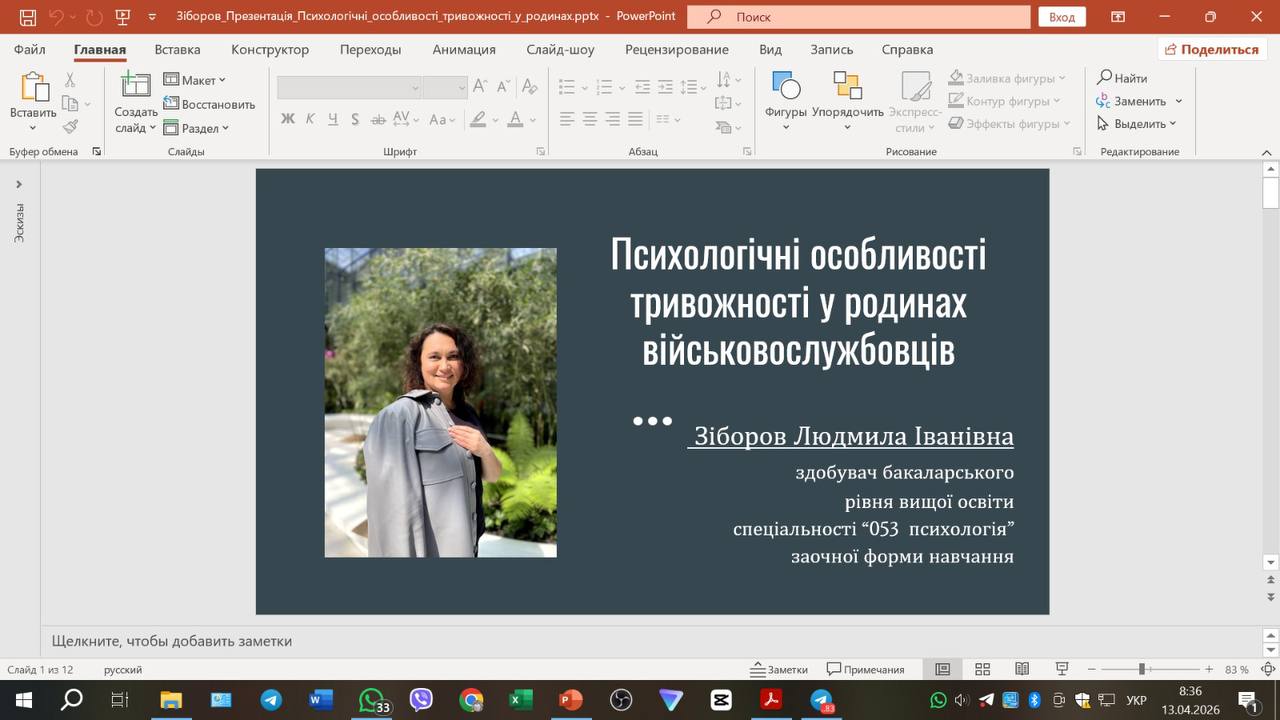Select the Format Painter brush icon
The height and width of the screenshot is (720, 1280).
pos(70,127)
